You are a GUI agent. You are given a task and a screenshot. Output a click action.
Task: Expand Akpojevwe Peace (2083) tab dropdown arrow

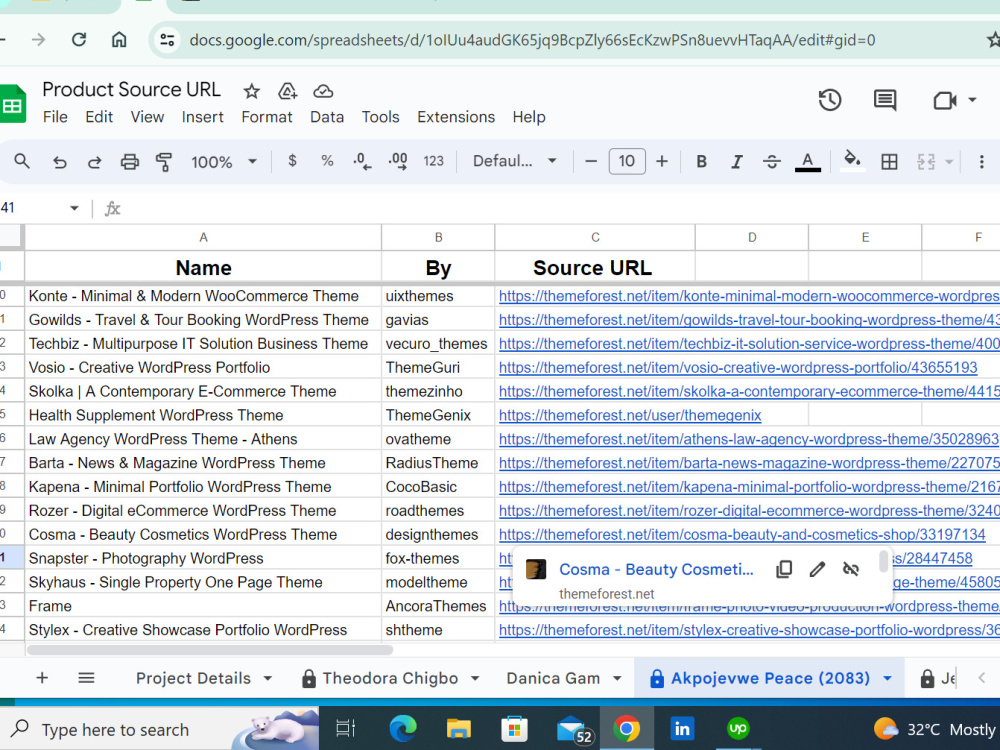point(887,679)
